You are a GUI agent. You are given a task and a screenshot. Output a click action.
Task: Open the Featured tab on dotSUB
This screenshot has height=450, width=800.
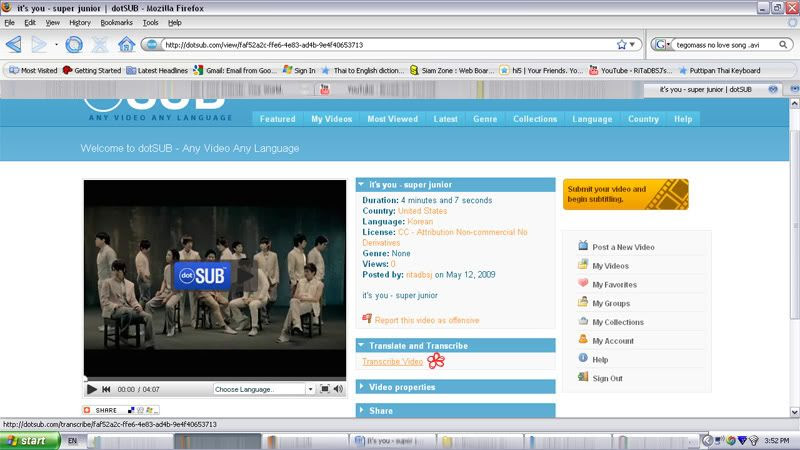tap(278, 119)
